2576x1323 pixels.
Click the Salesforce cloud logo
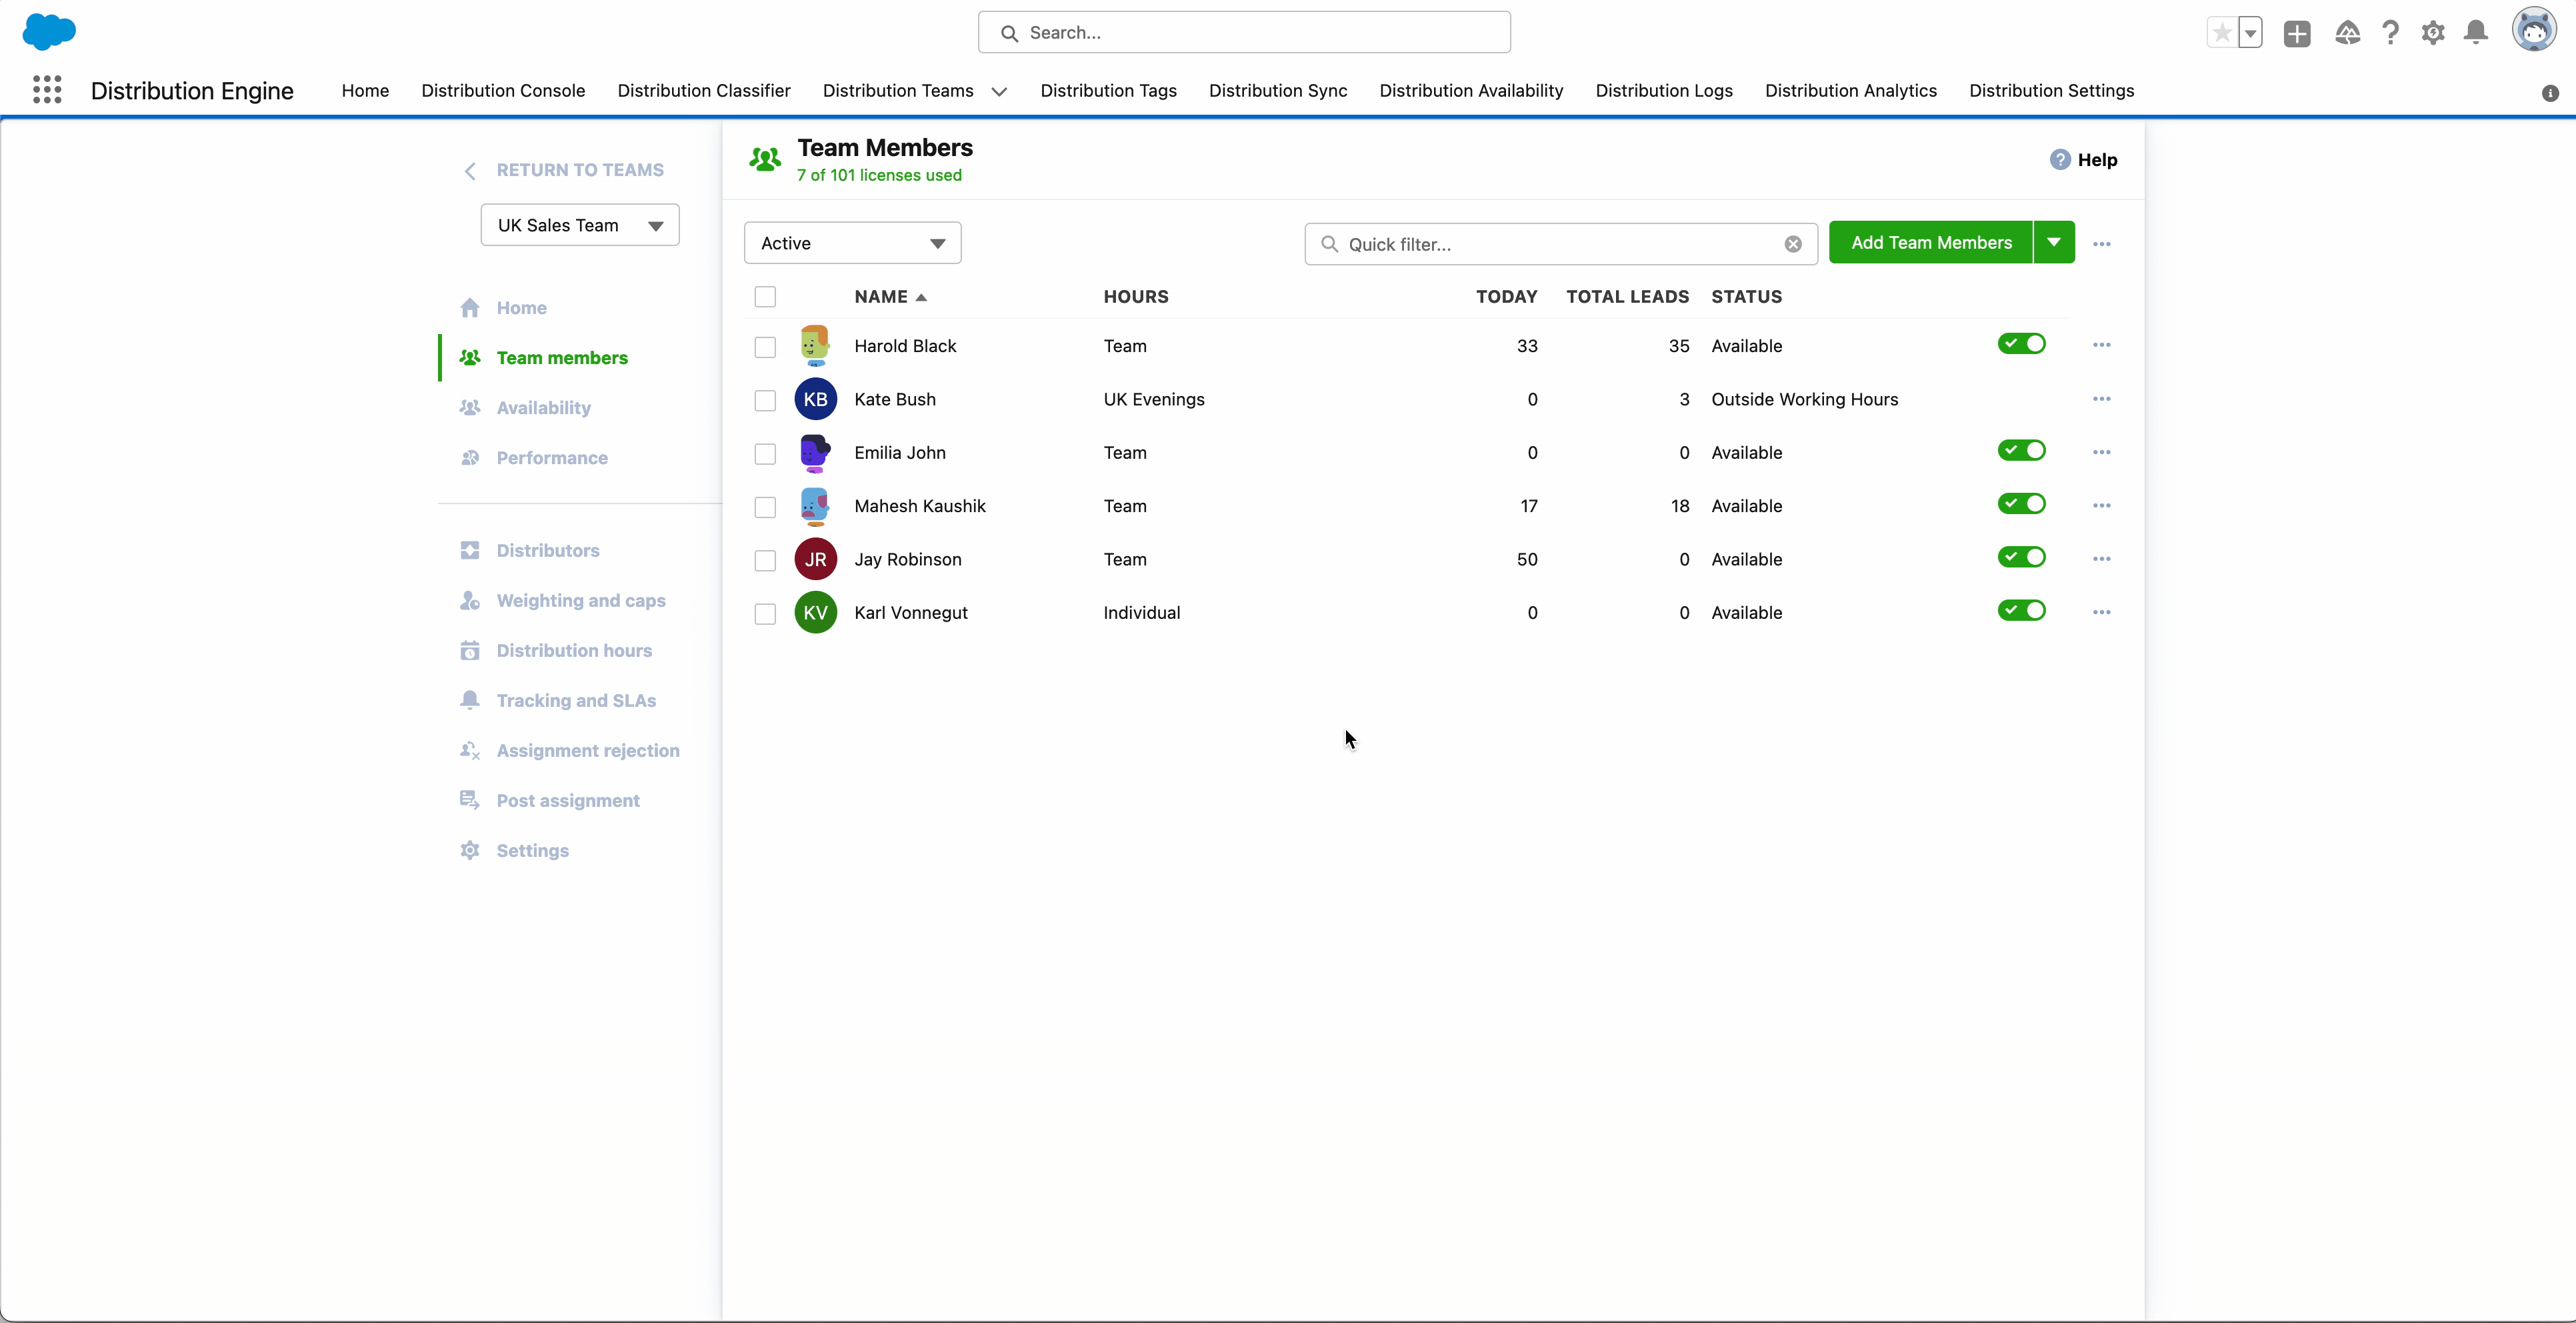(49, 31)
